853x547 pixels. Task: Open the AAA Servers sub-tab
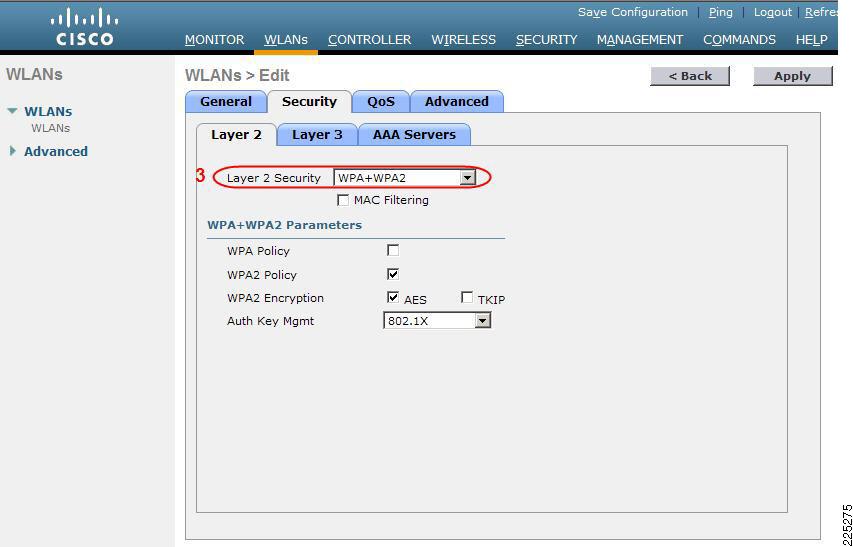[x=414, y=135]
